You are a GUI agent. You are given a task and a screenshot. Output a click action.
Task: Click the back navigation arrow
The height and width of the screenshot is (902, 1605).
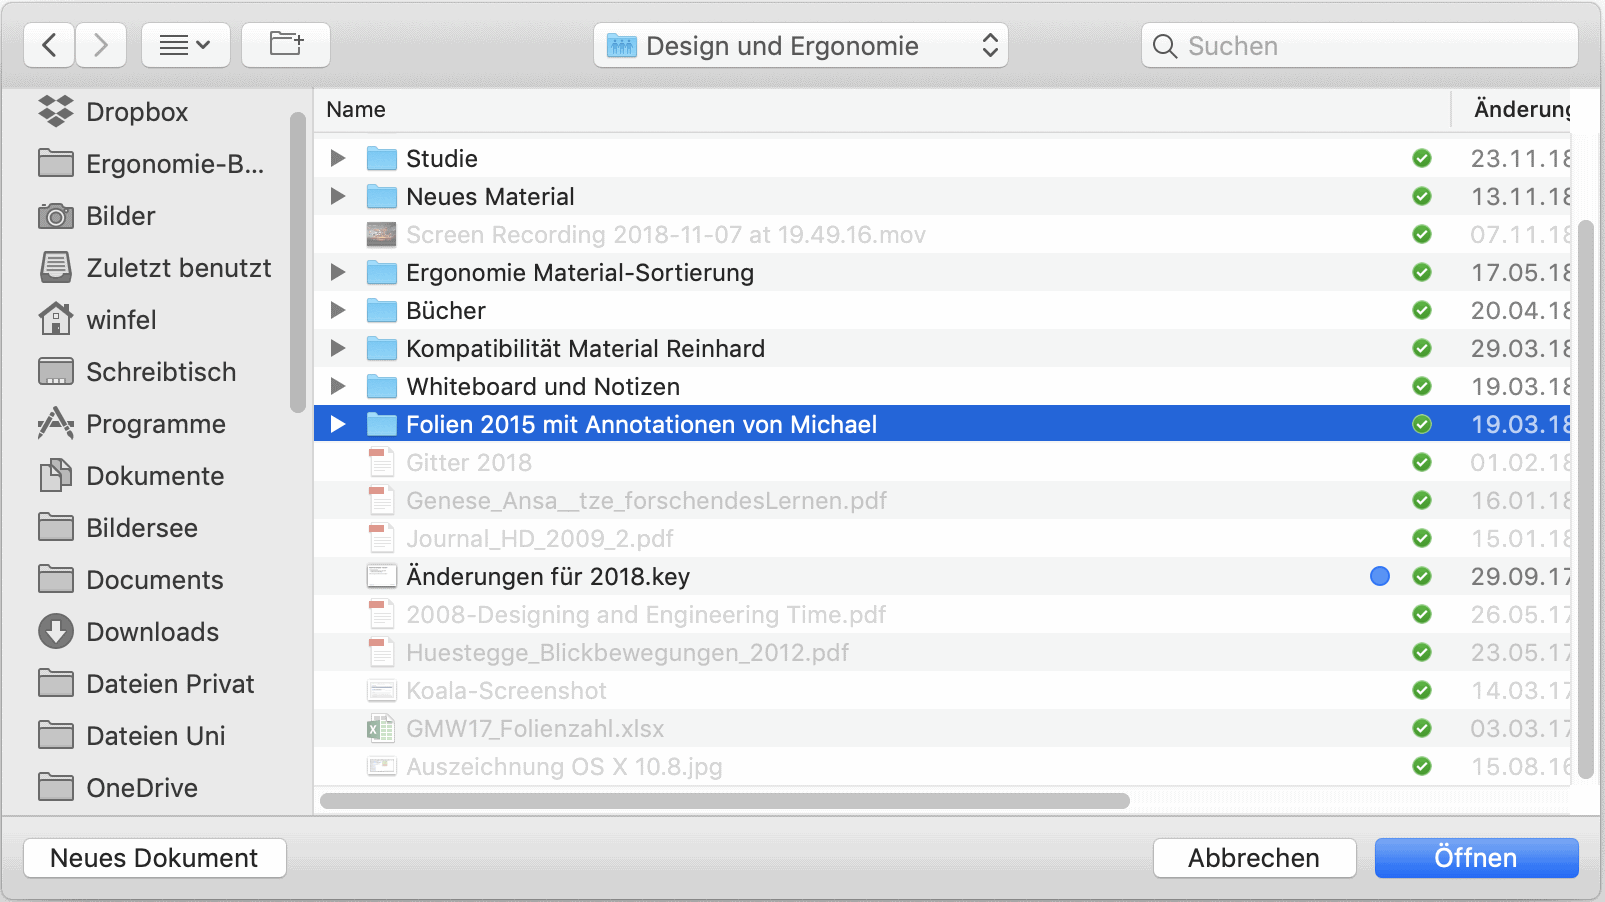(49, 46)
